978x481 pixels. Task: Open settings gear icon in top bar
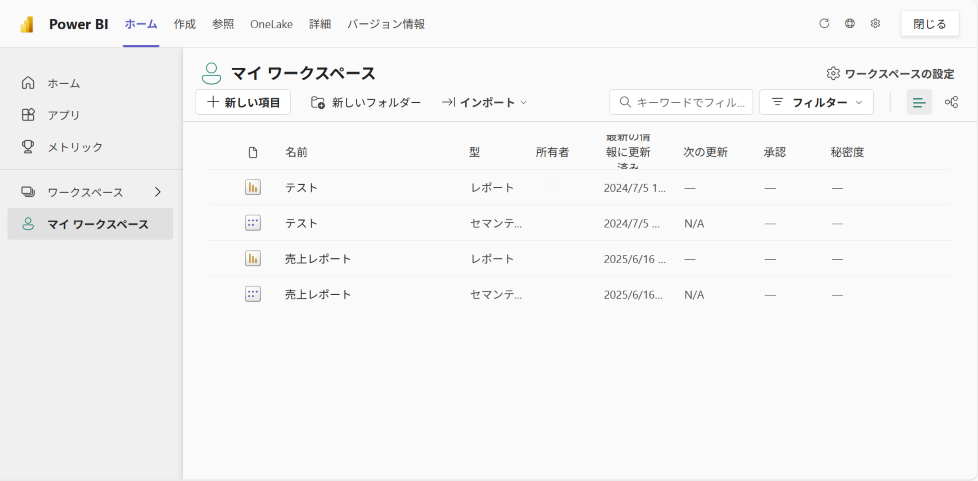point(875,24)
